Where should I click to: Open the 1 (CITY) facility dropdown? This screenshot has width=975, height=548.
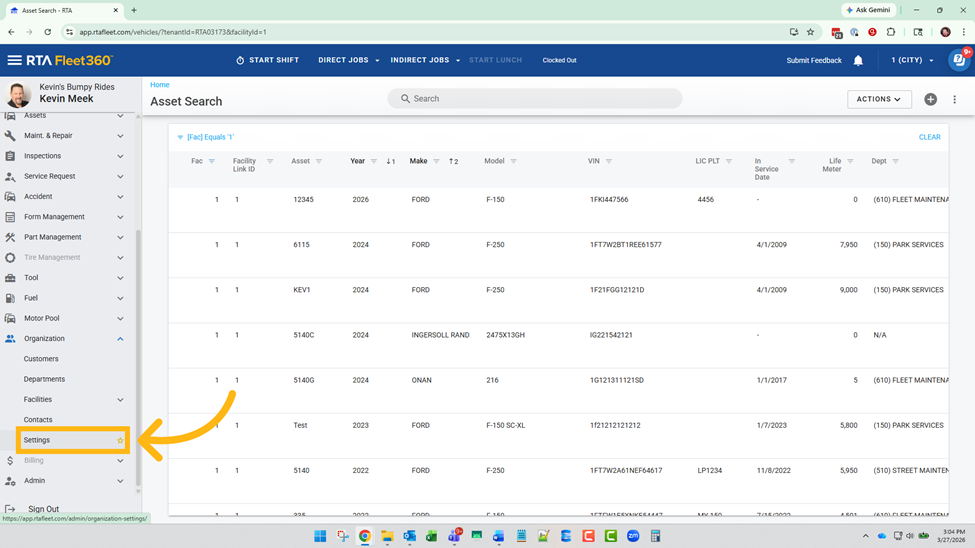(912, 60)
